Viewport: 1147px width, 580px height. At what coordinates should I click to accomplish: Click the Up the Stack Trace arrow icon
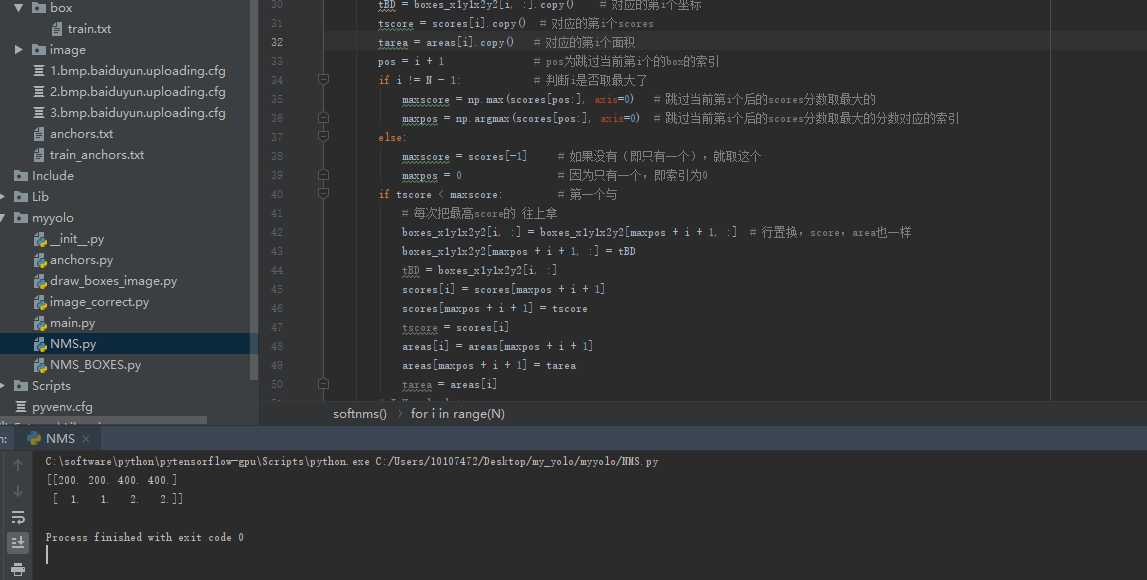click(18, 464)
